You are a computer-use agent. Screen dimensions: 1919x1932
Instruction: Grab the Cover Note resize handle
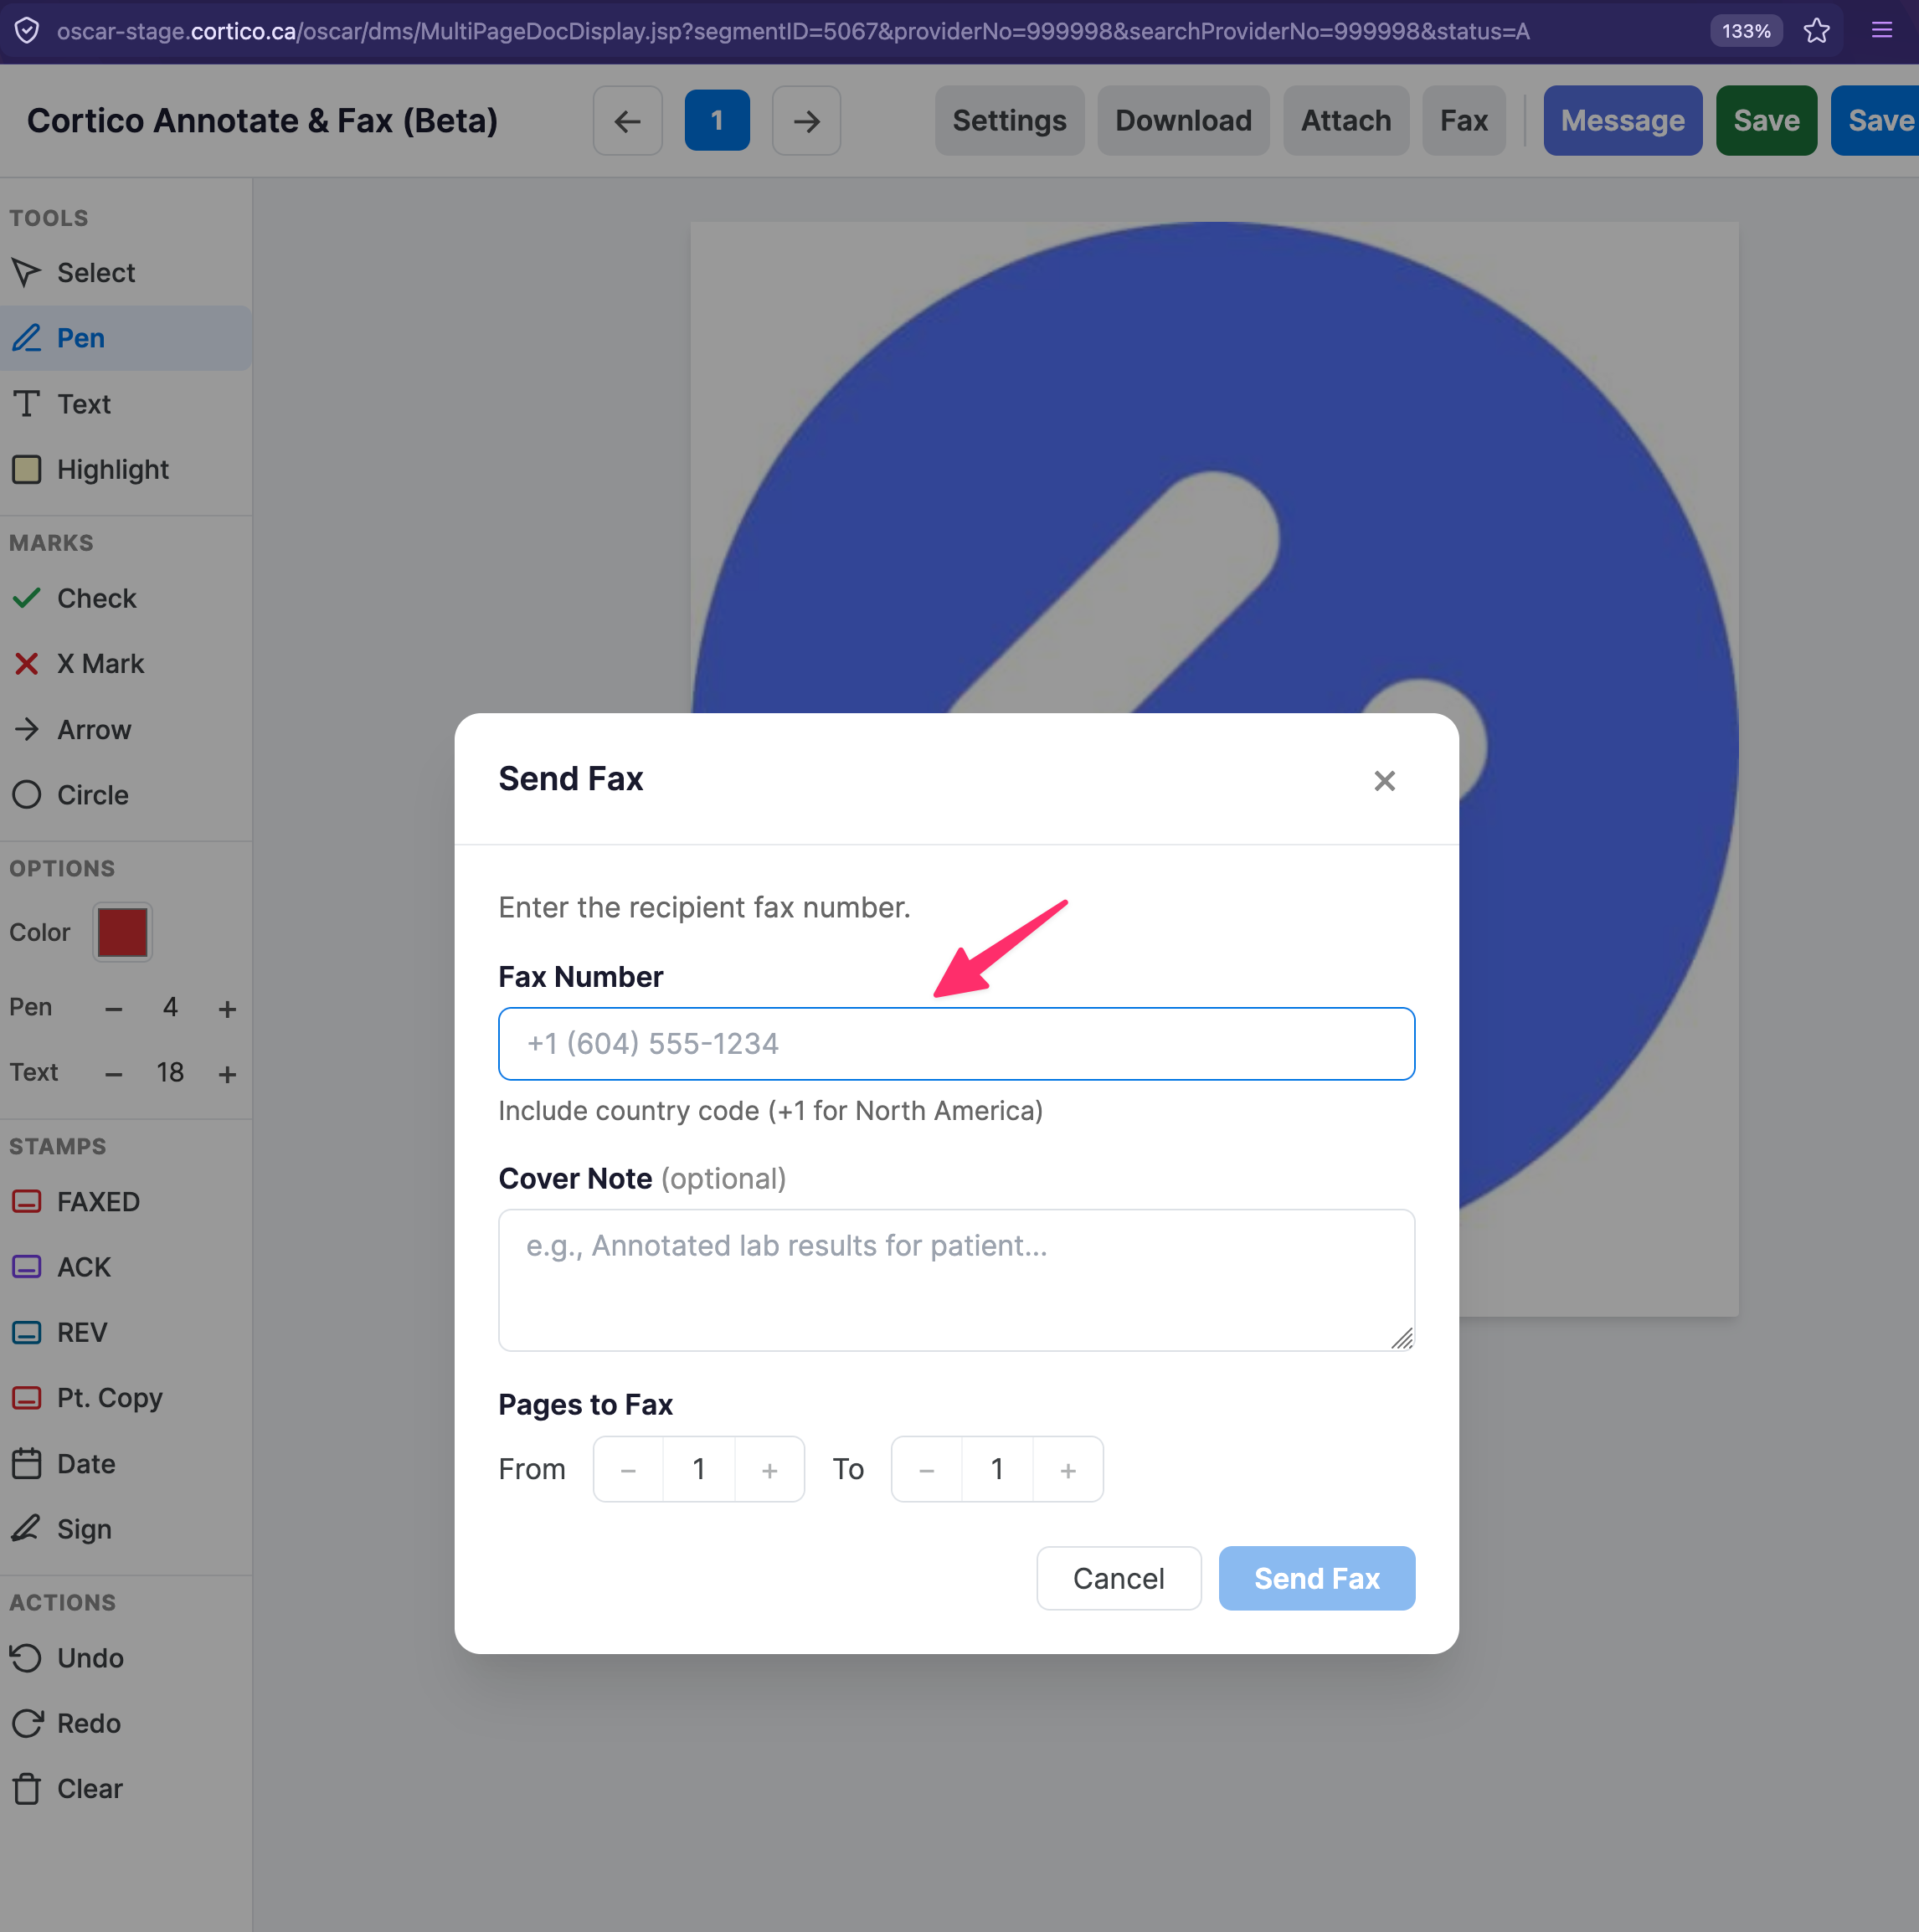pyautogui.click(x=1402, y=1339)
